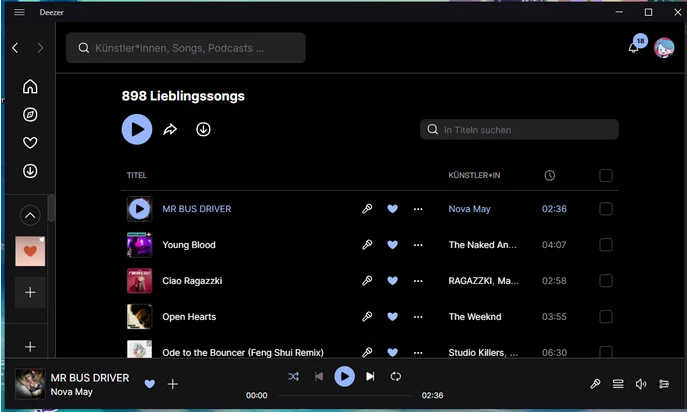Go back with the left arrow

pyautogui.click(x=15, y=48)
